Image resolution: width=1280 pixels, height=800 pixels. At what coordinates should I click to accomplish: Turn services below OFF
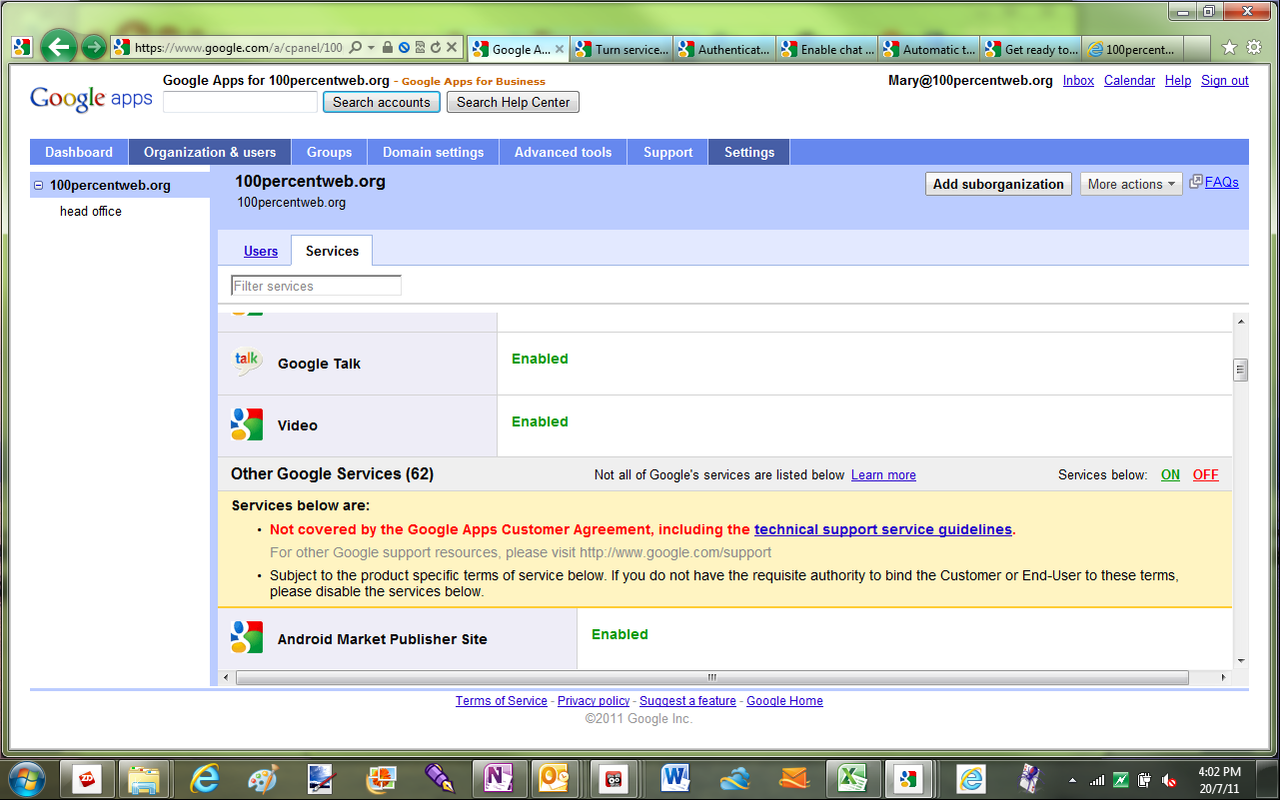[x=1206, y=475]
